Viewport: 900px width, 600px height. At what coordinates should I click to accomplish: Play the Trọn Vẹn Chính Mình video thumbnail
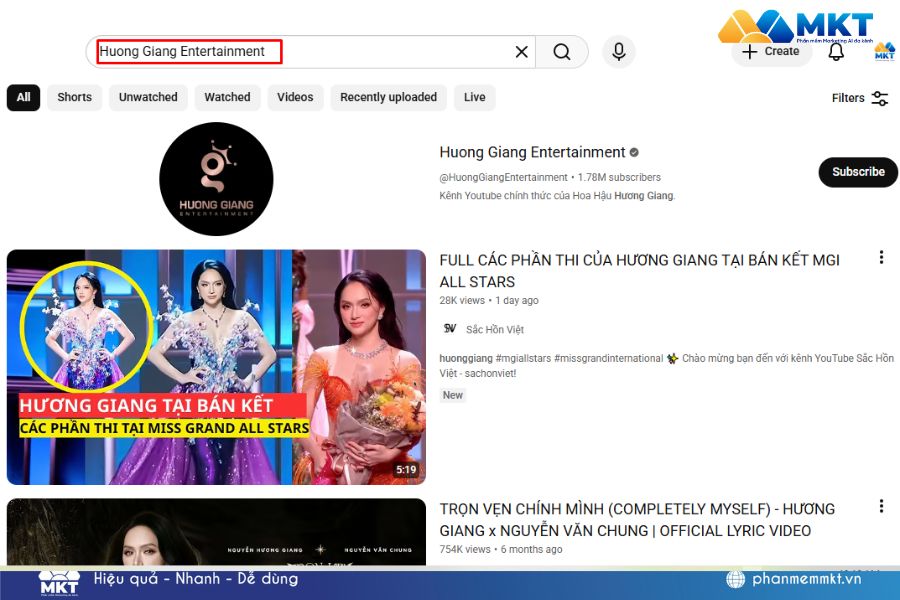point(216,532)
